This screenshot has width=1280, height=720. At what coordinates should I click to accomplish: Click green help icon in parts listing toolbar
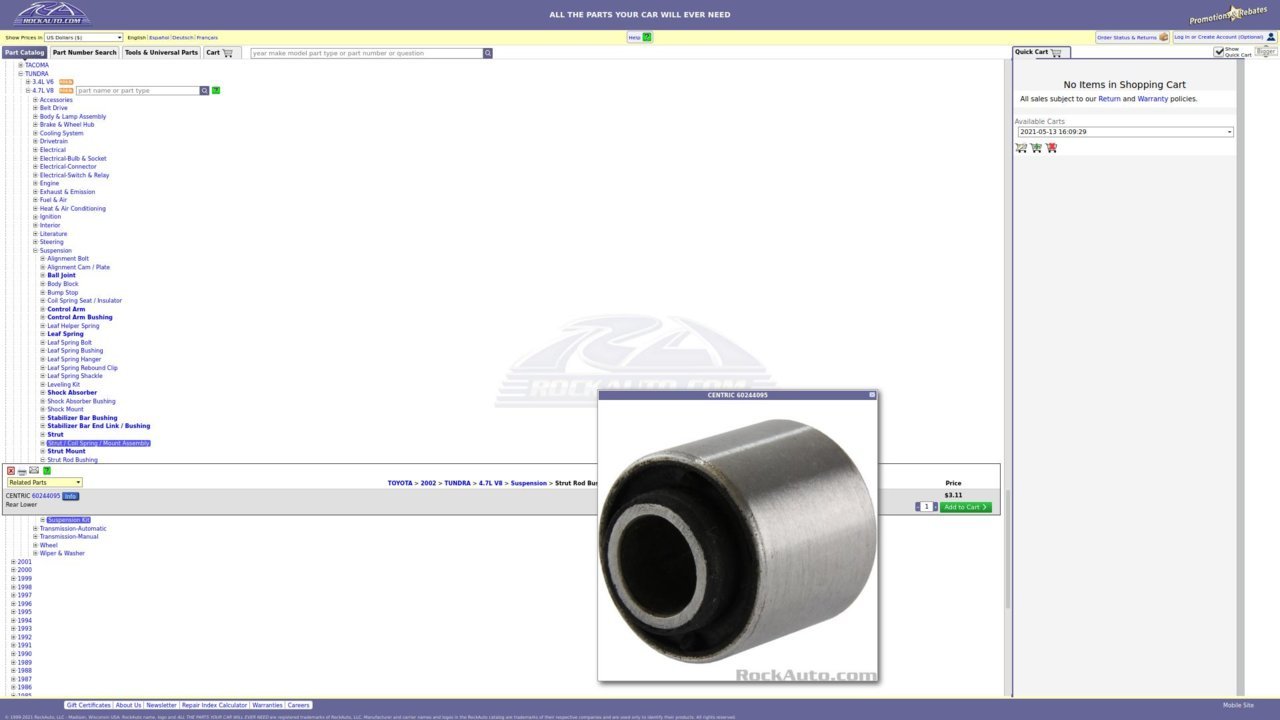[47, 471]
